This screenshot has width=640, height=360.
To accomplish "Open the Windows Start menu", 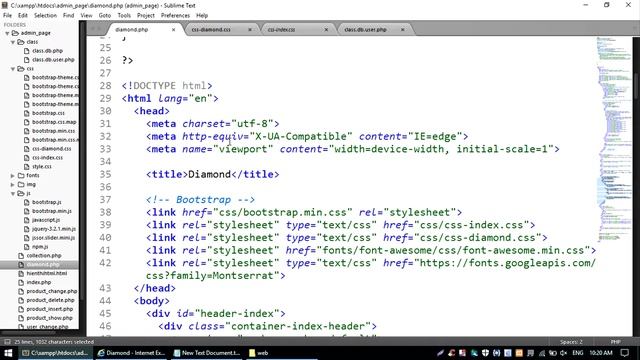I will coord(8,353).
